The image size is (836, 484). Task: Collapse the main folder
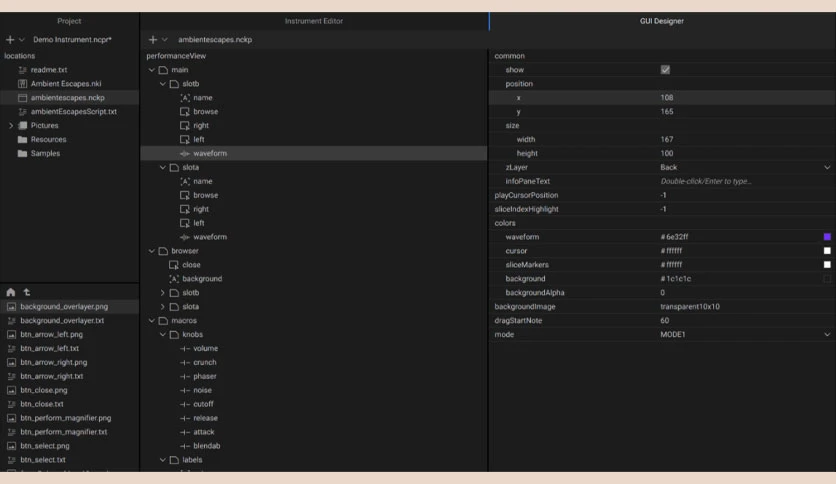152,70
